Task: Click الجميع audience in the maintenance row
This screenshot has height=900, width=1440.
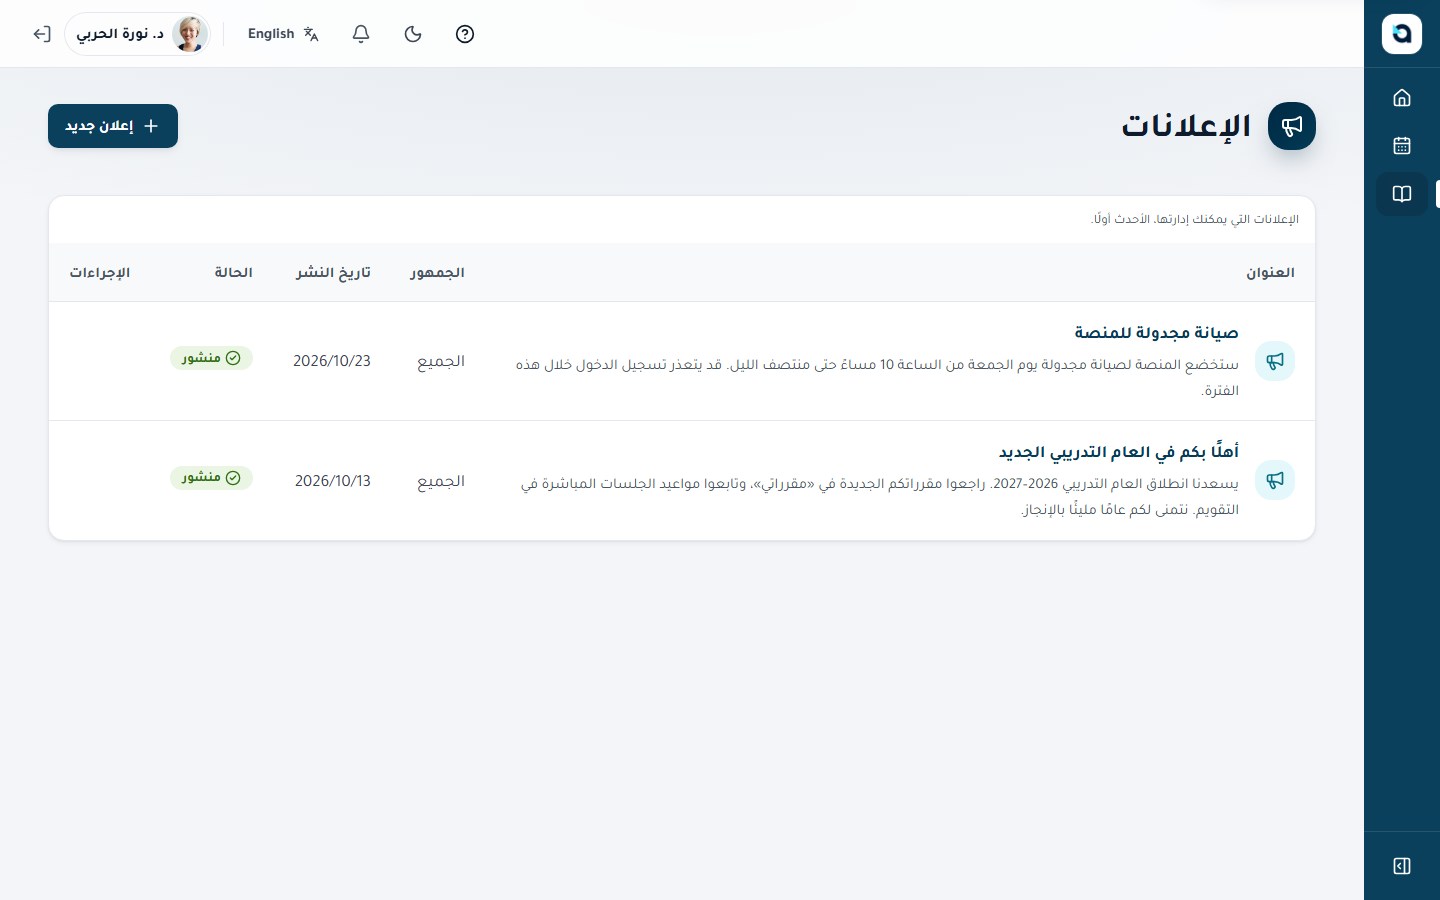Action: tap(441, 361)
